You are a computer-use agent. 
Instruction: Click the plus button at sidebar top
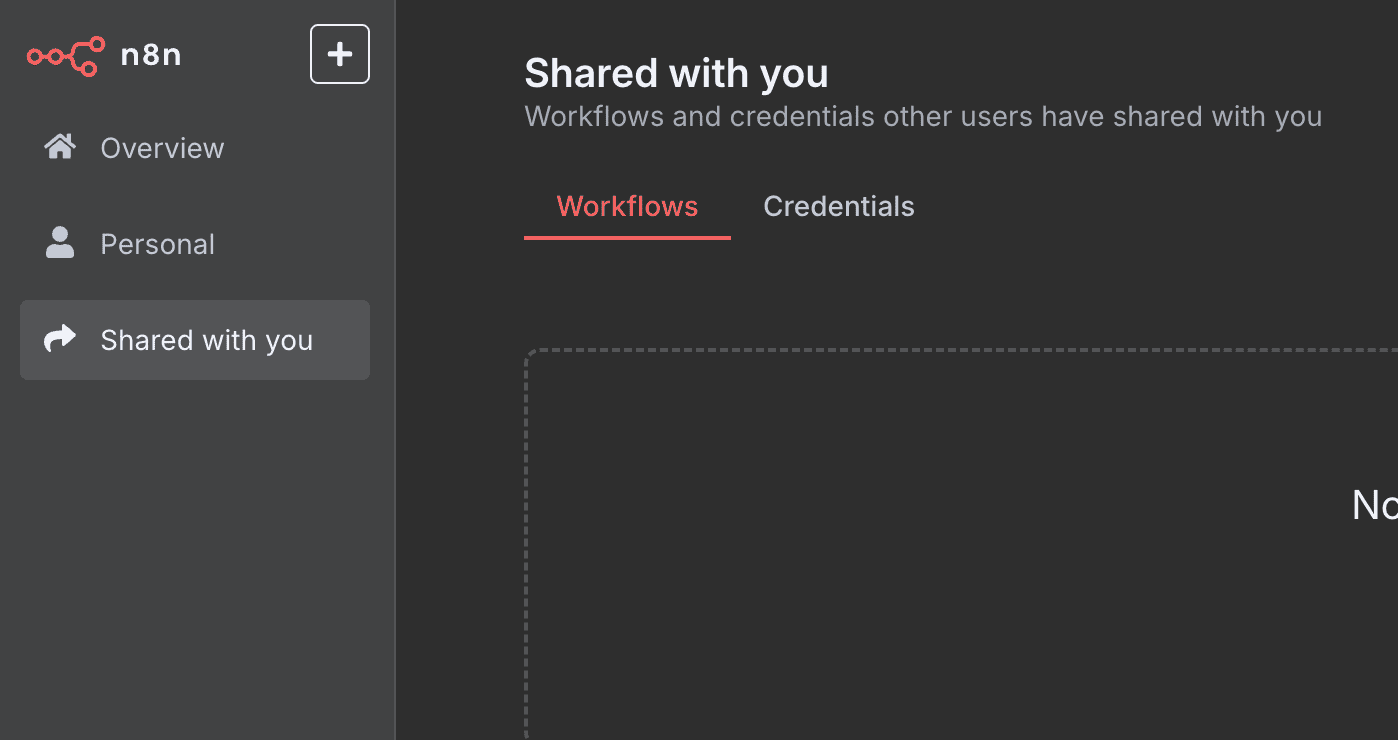(339, 54)
